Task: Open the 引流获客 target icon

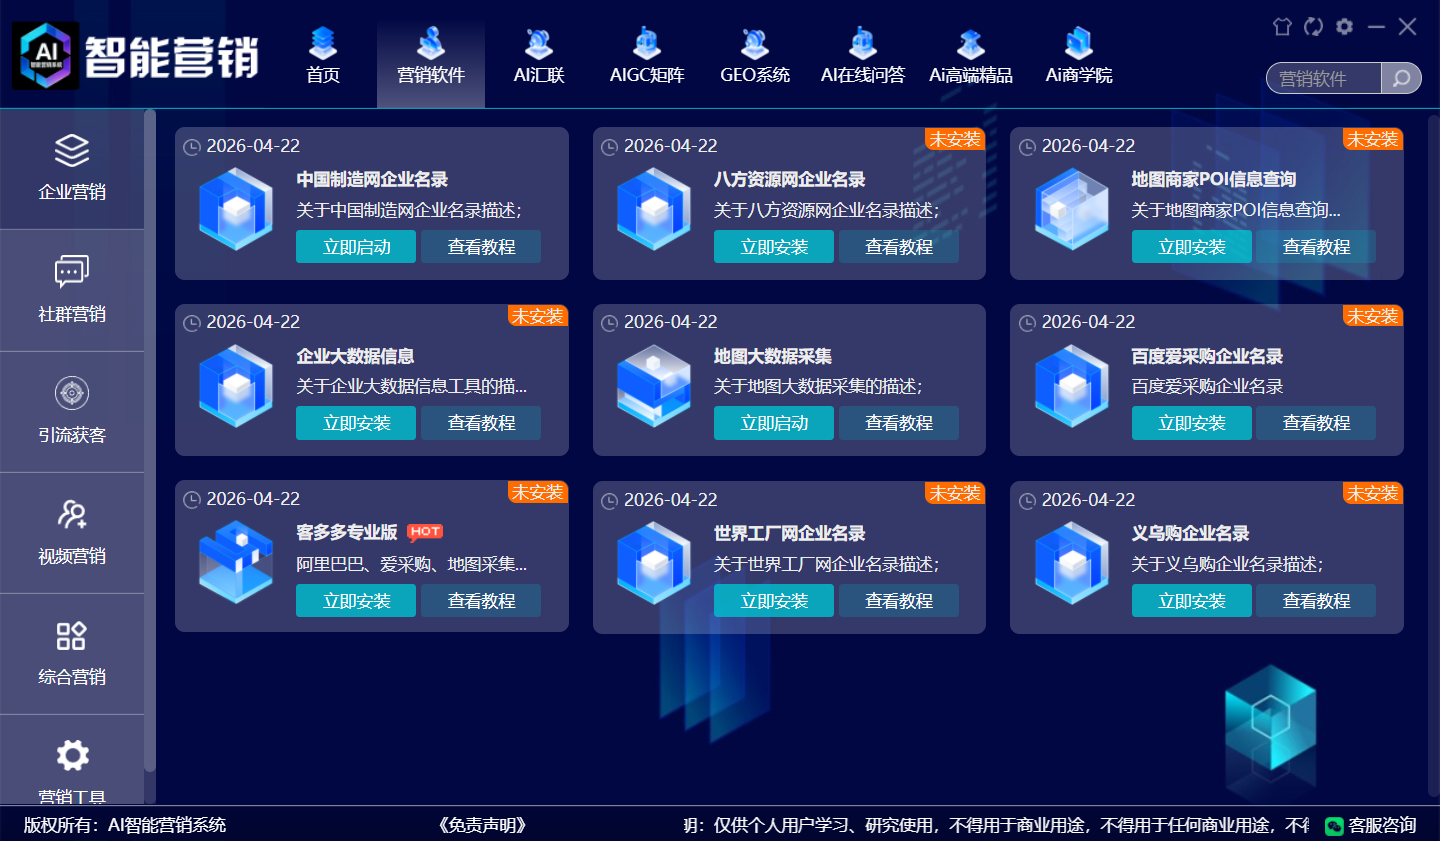Action: click(x=72, y=393)
